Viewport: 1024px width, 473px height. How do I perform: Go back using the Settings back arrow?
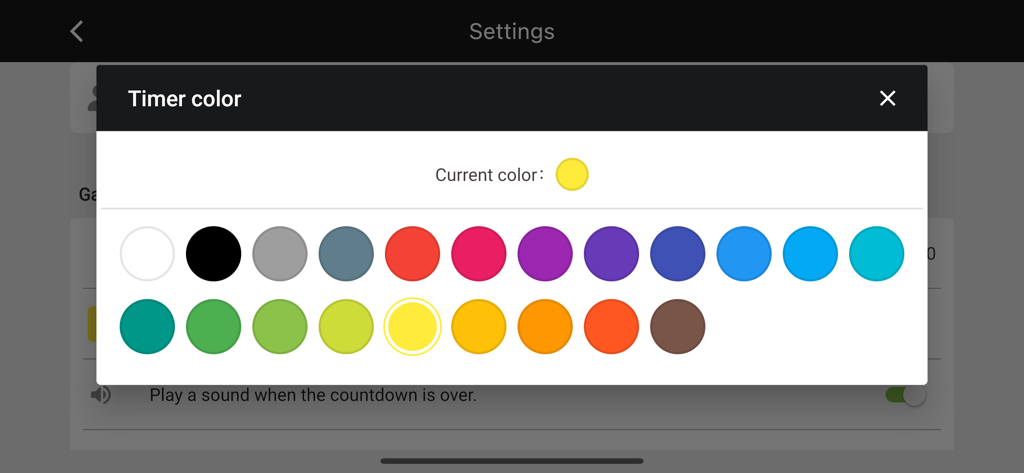coord(77,32)
